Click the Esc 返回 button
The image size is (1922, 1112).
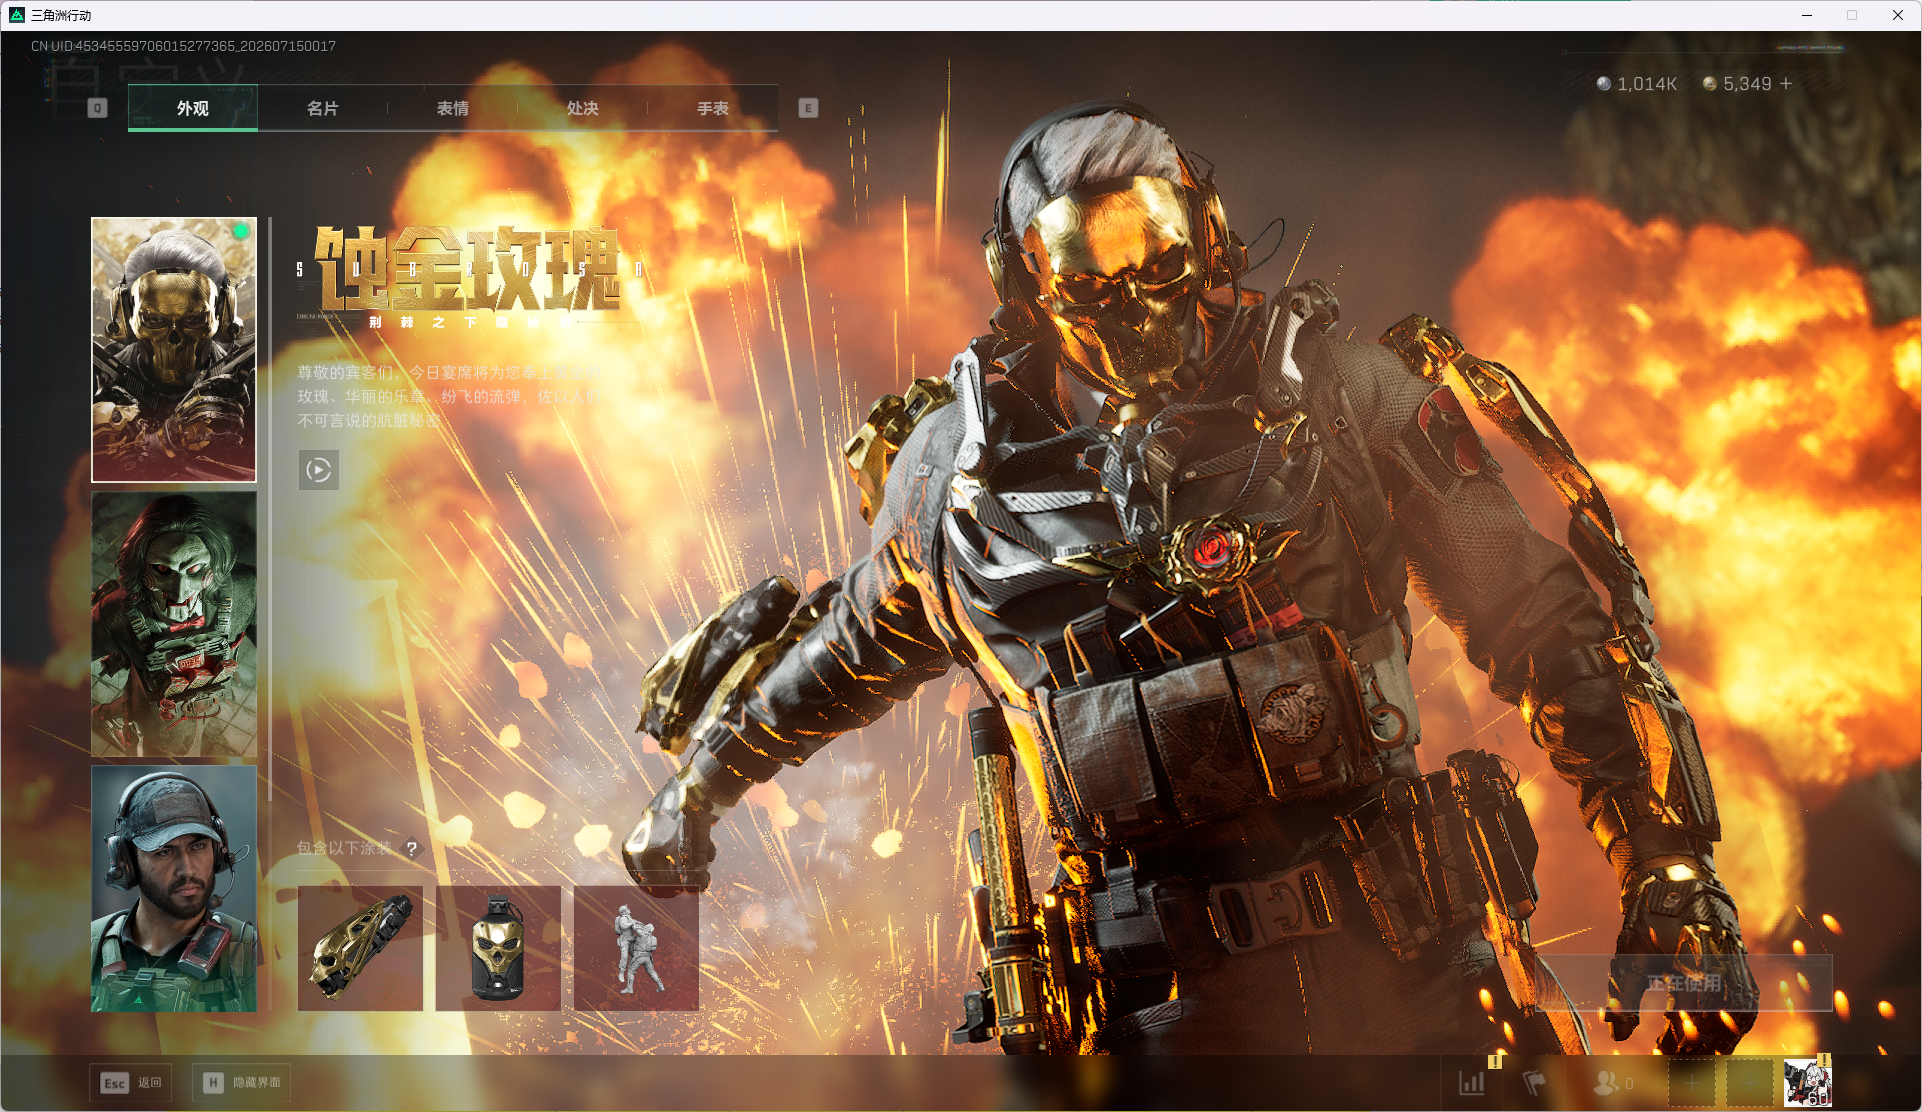coord(131,1083)
